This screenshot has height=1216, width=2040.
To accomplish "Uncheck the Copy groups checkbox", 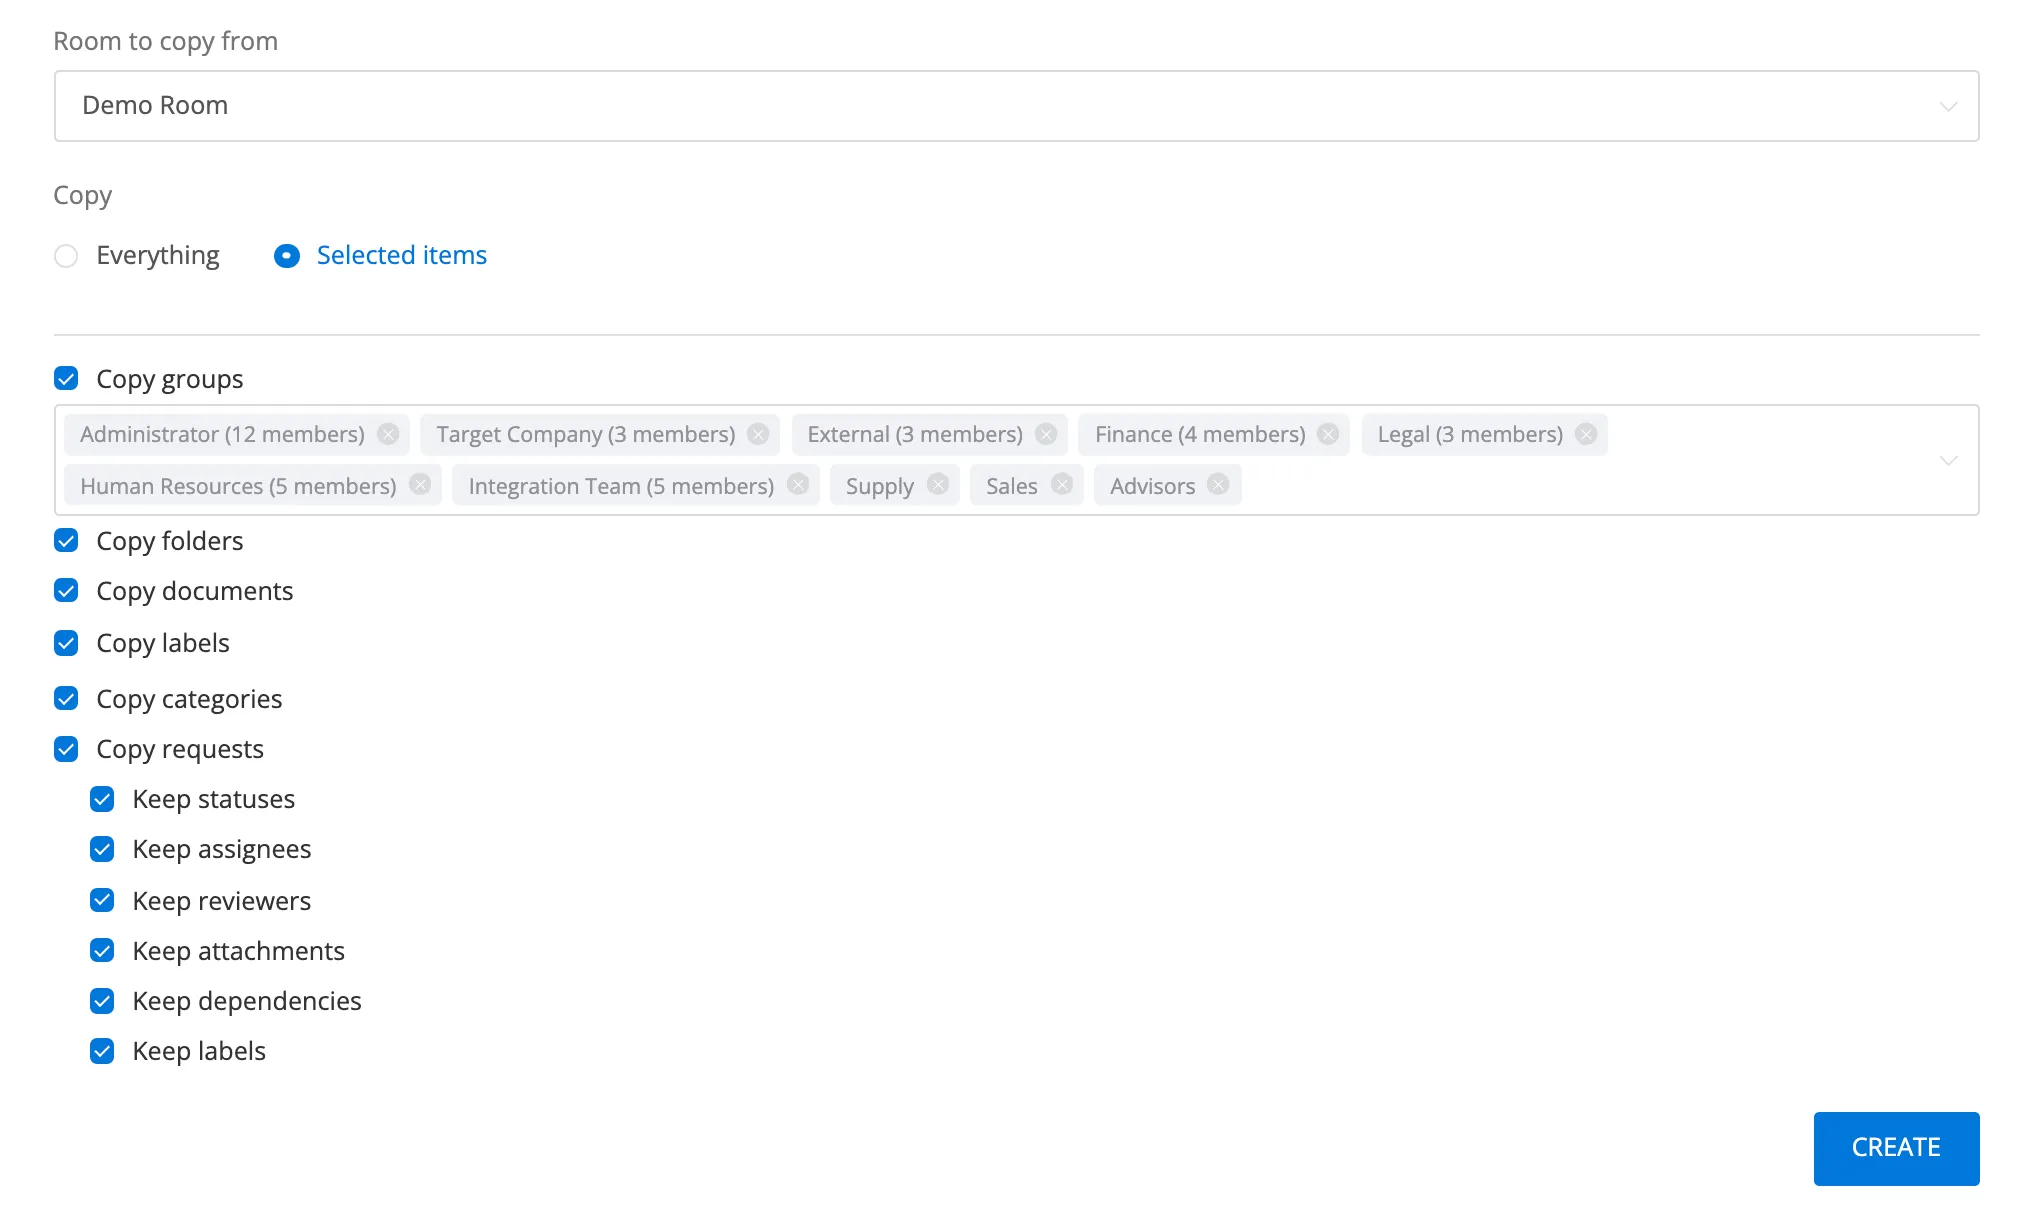I will [x=66, y=379].
